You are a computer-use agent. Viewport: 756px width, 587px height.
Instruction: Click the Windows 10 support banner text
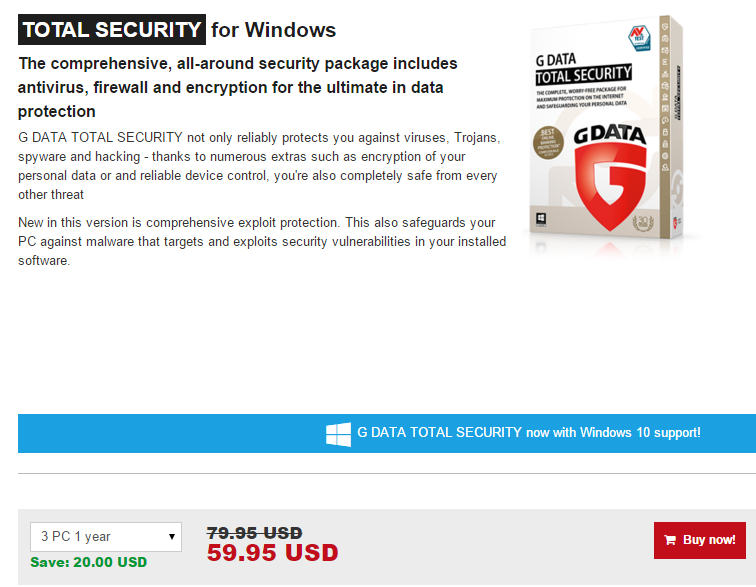coord(528,433)
